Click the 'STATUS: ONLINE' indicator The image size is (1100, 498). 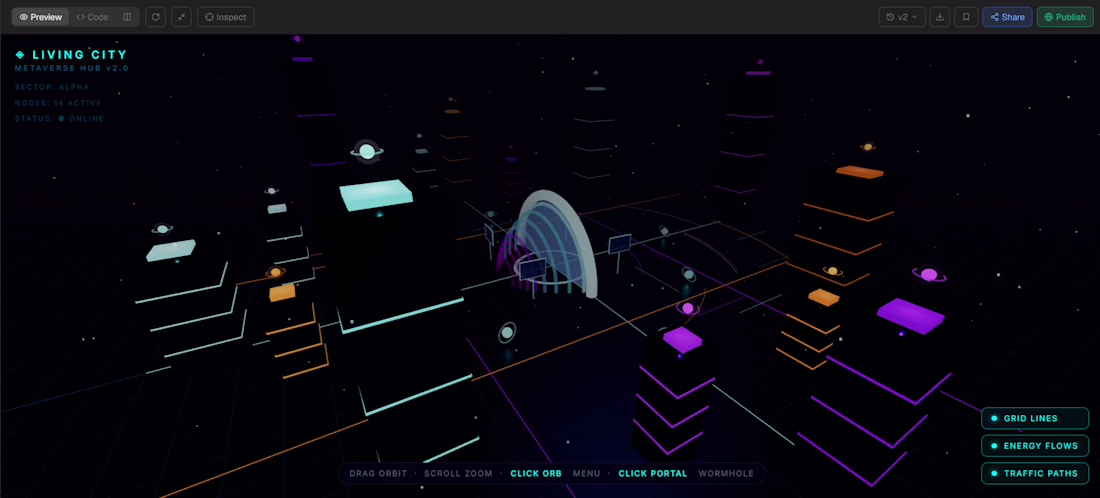(59, 119)
